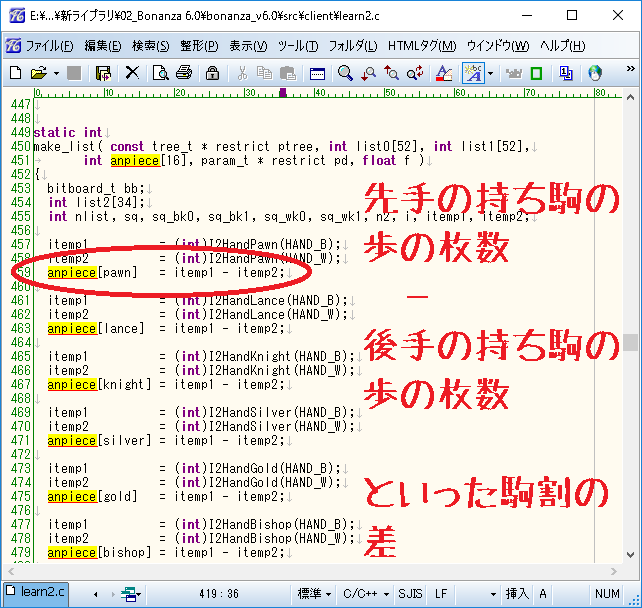
Task: Open the 標準 dropdown in status bar
Action: pos(314,594)
